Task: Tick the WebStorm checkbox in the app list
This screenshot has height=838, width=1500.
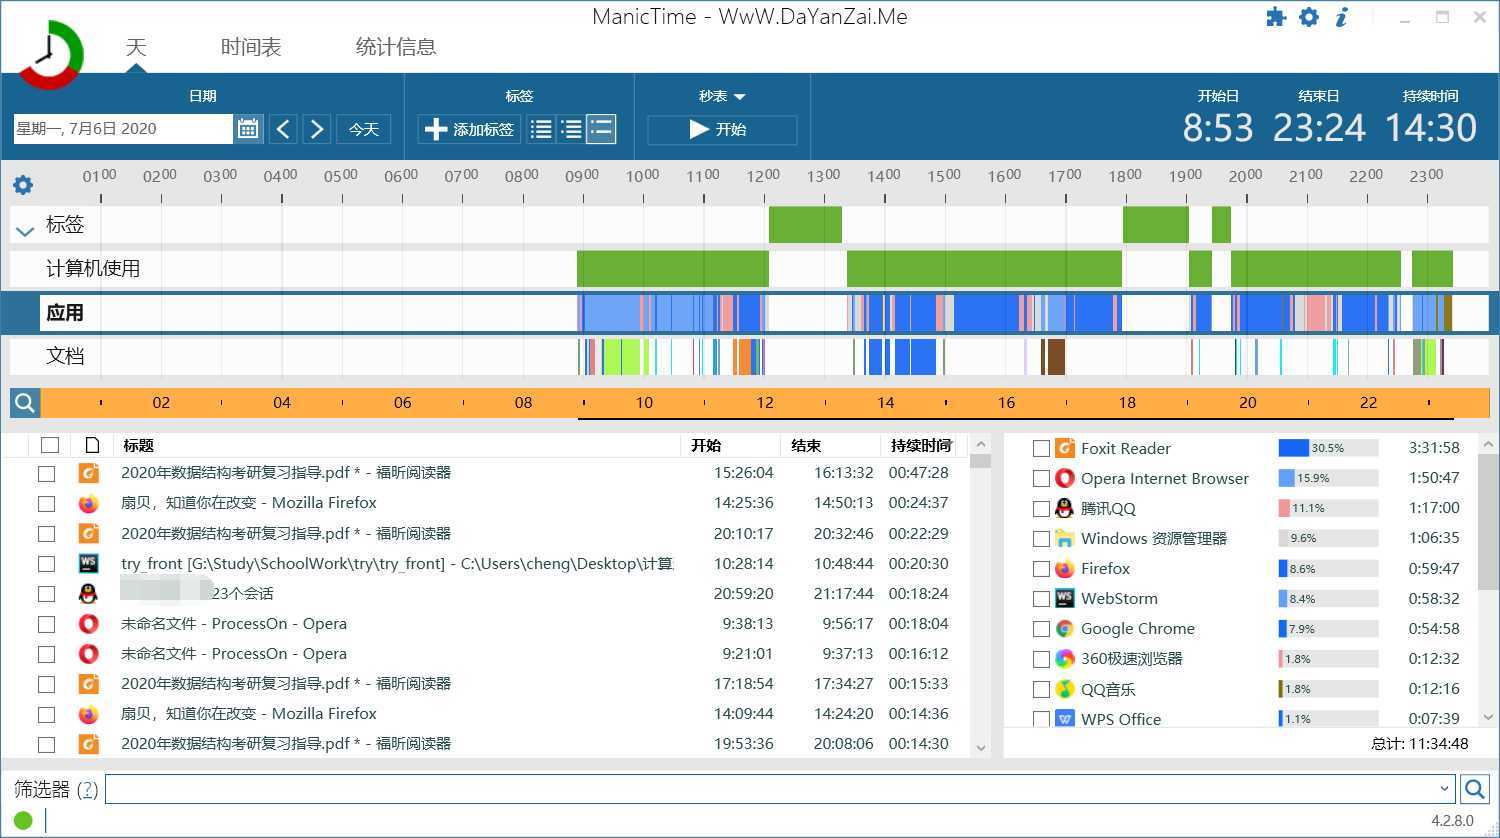Action: pos(1041,599)
